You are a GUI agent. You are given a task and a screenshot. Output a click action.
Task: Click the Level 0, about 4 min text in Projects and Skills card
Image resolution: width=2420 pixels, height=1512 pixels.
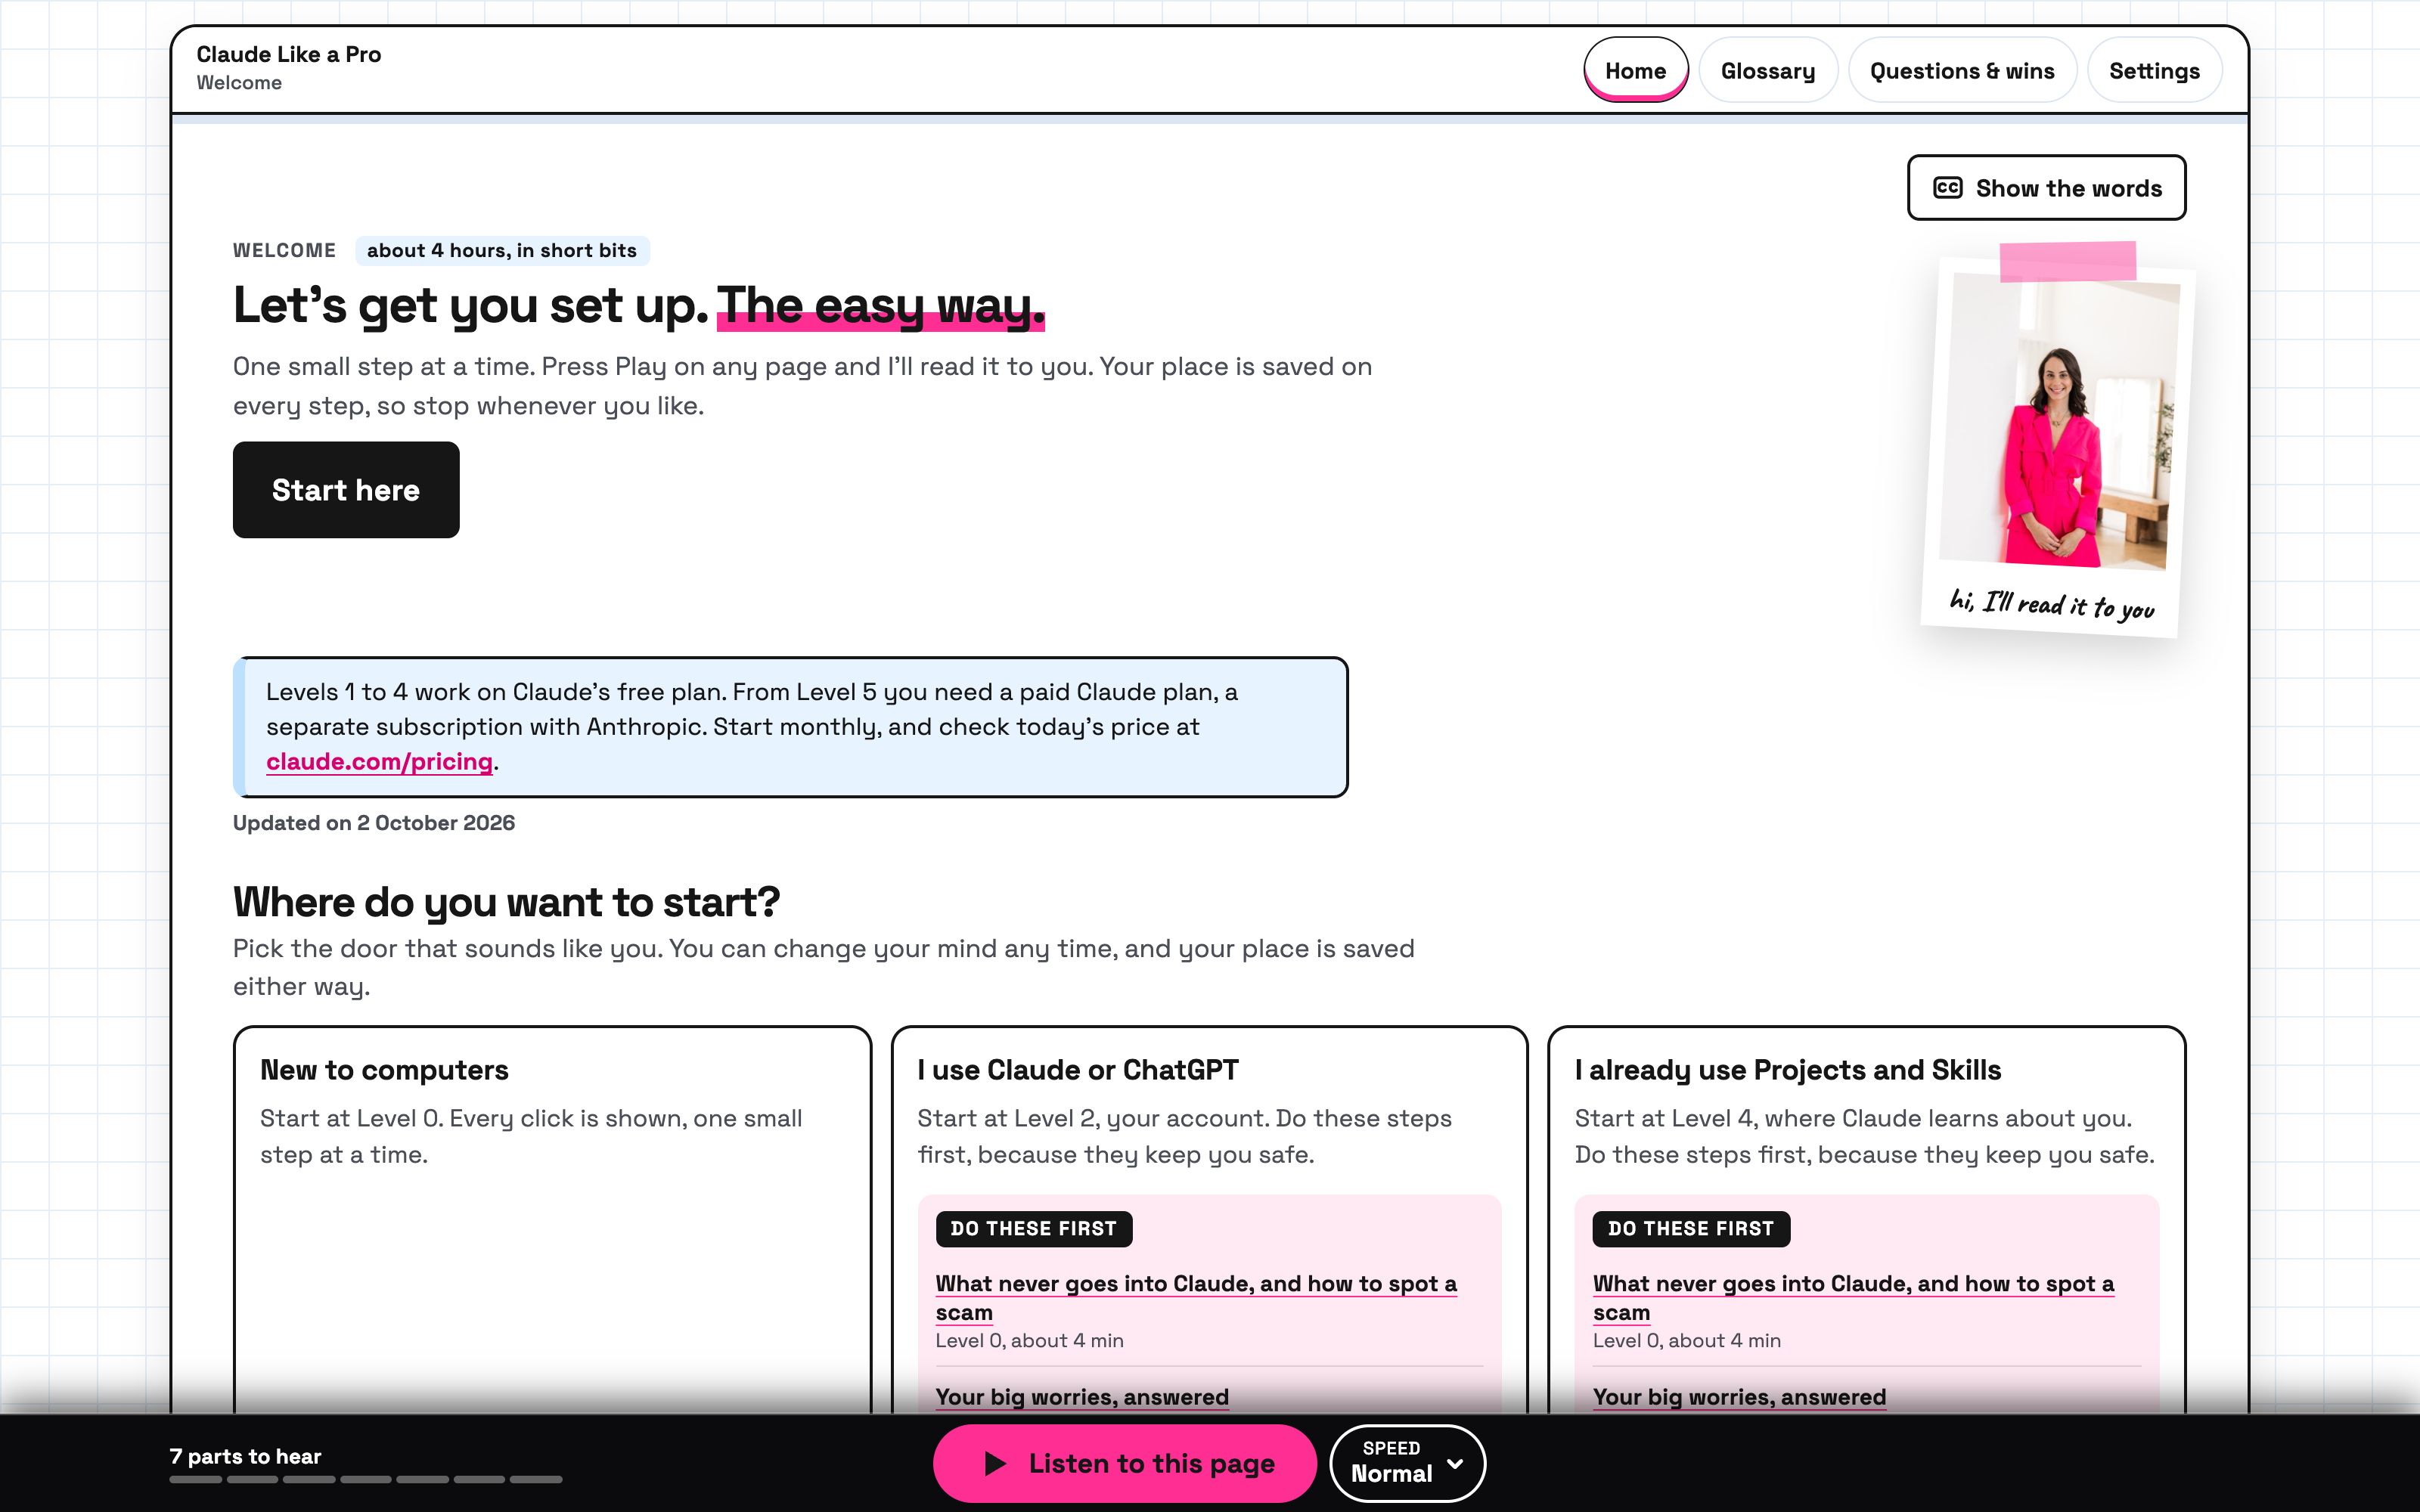click(x=1687, y=1341)
